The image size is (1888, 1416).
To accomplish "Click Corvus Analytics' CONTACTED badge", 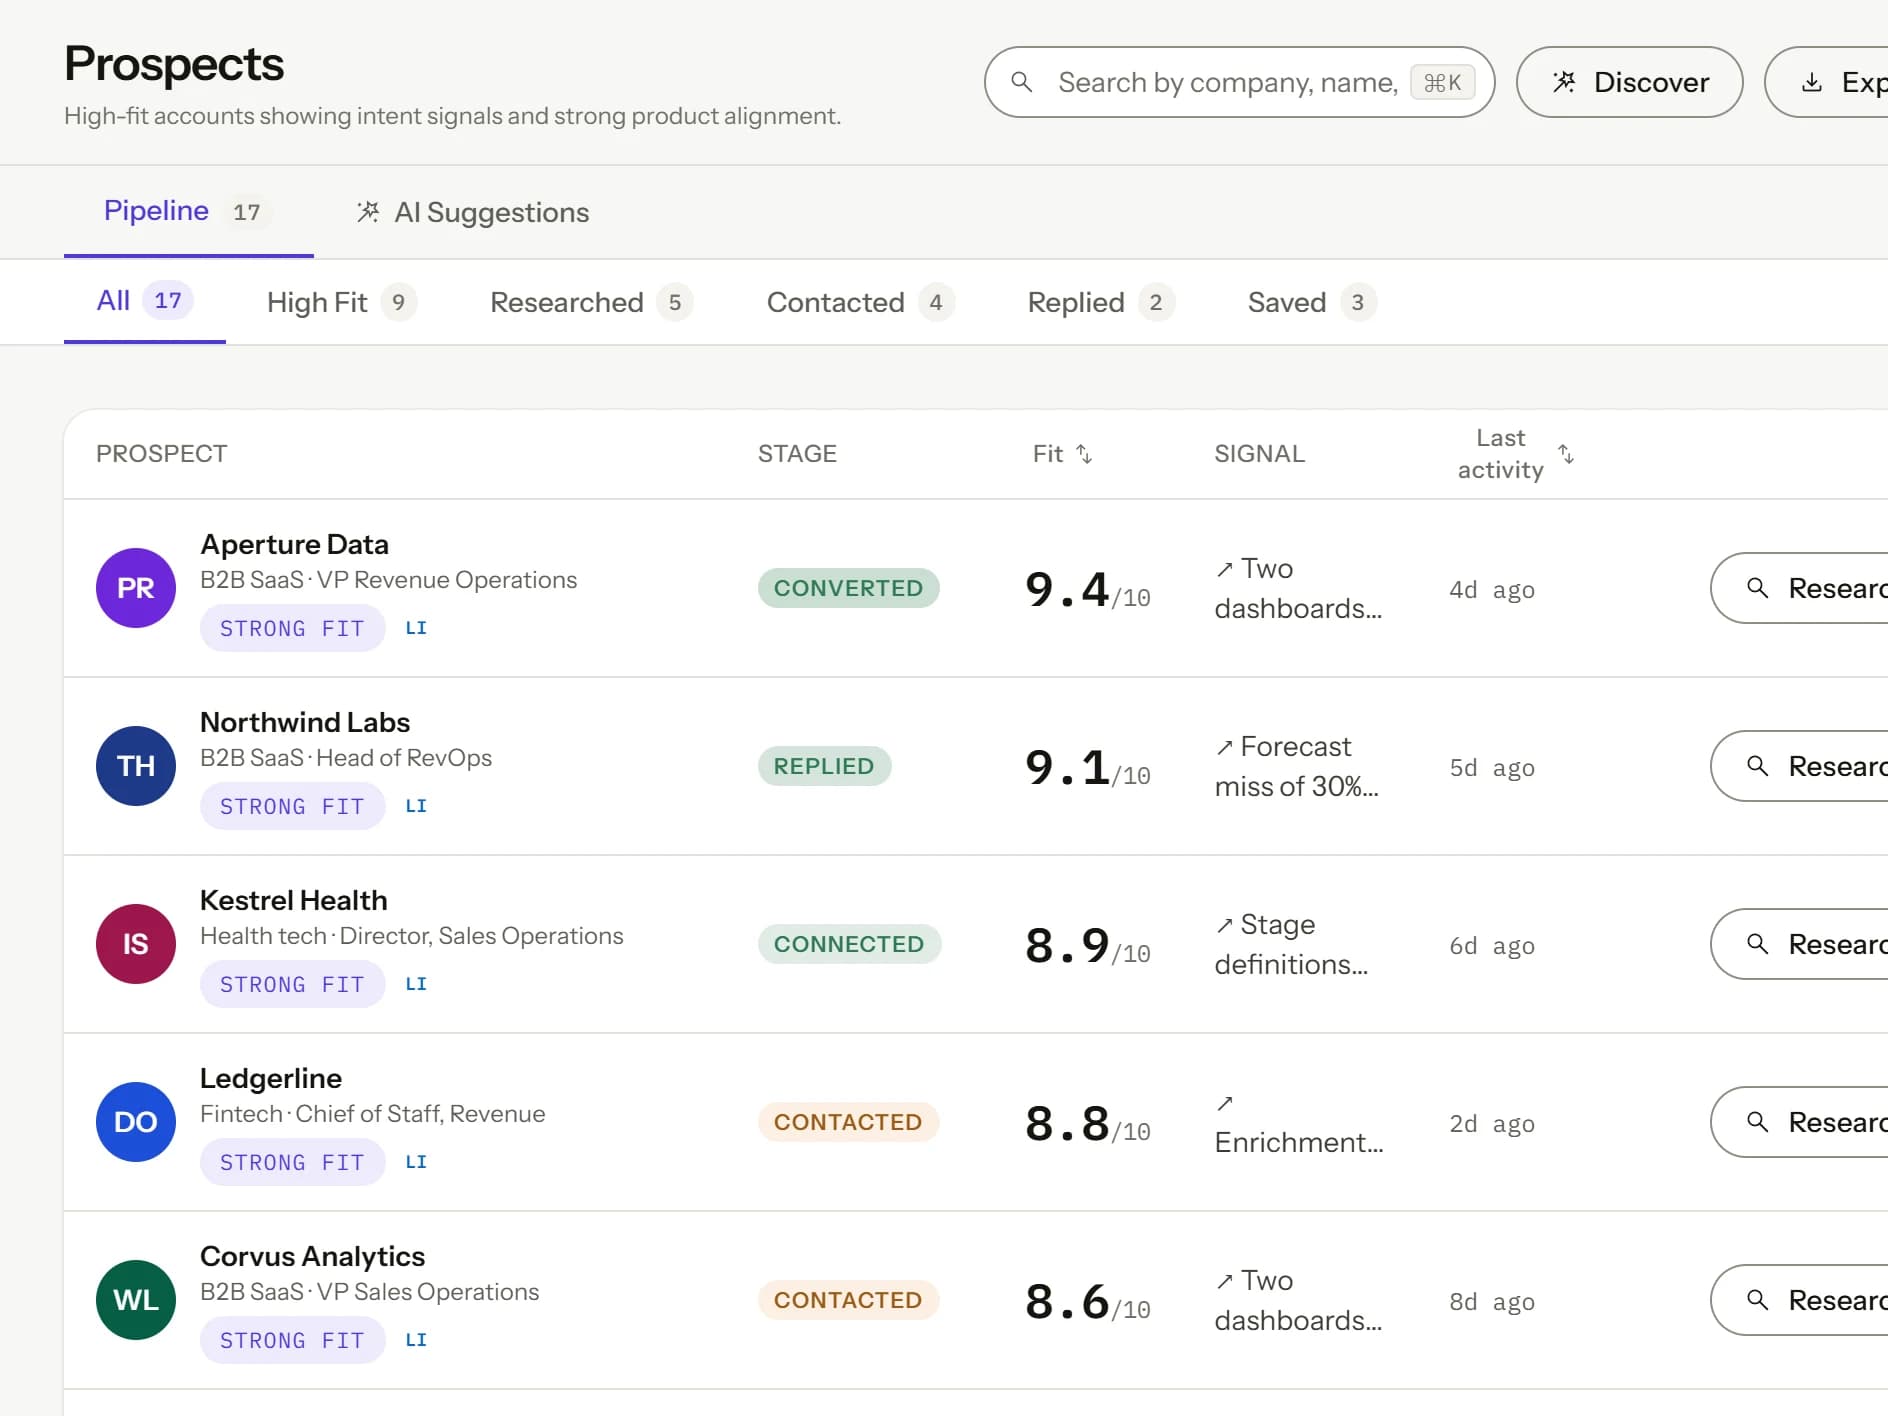I will click(x=848, y=1300).
